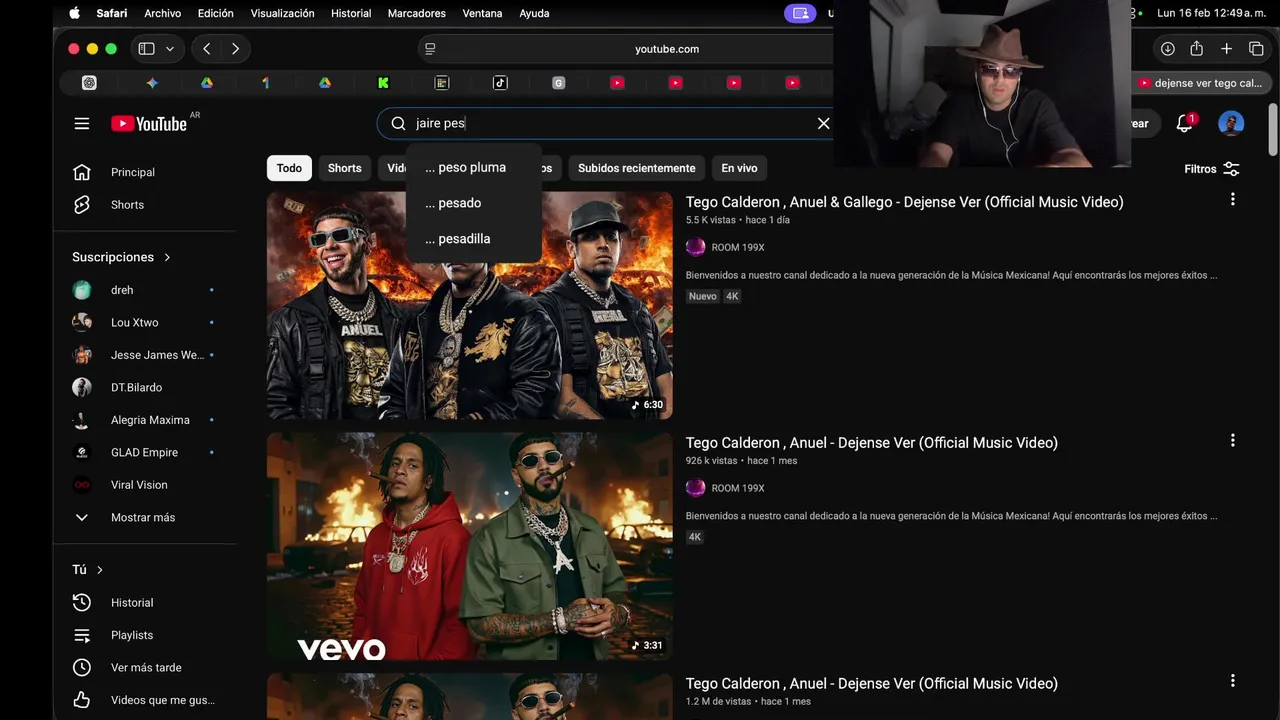Switch to the ChatGPT pinned tab
The image size is (1280, 720).
(x=89, y=83)
